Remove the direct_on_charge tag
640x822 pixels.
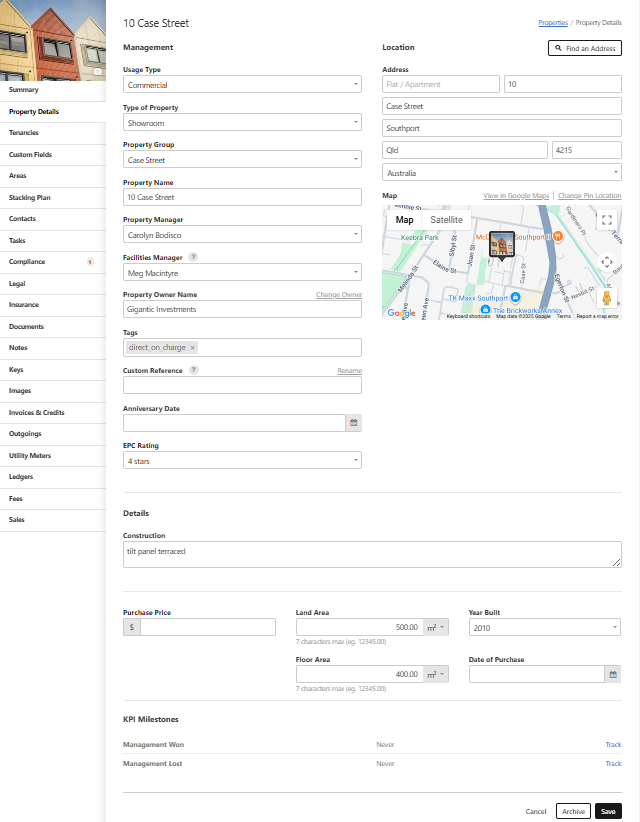193,347
